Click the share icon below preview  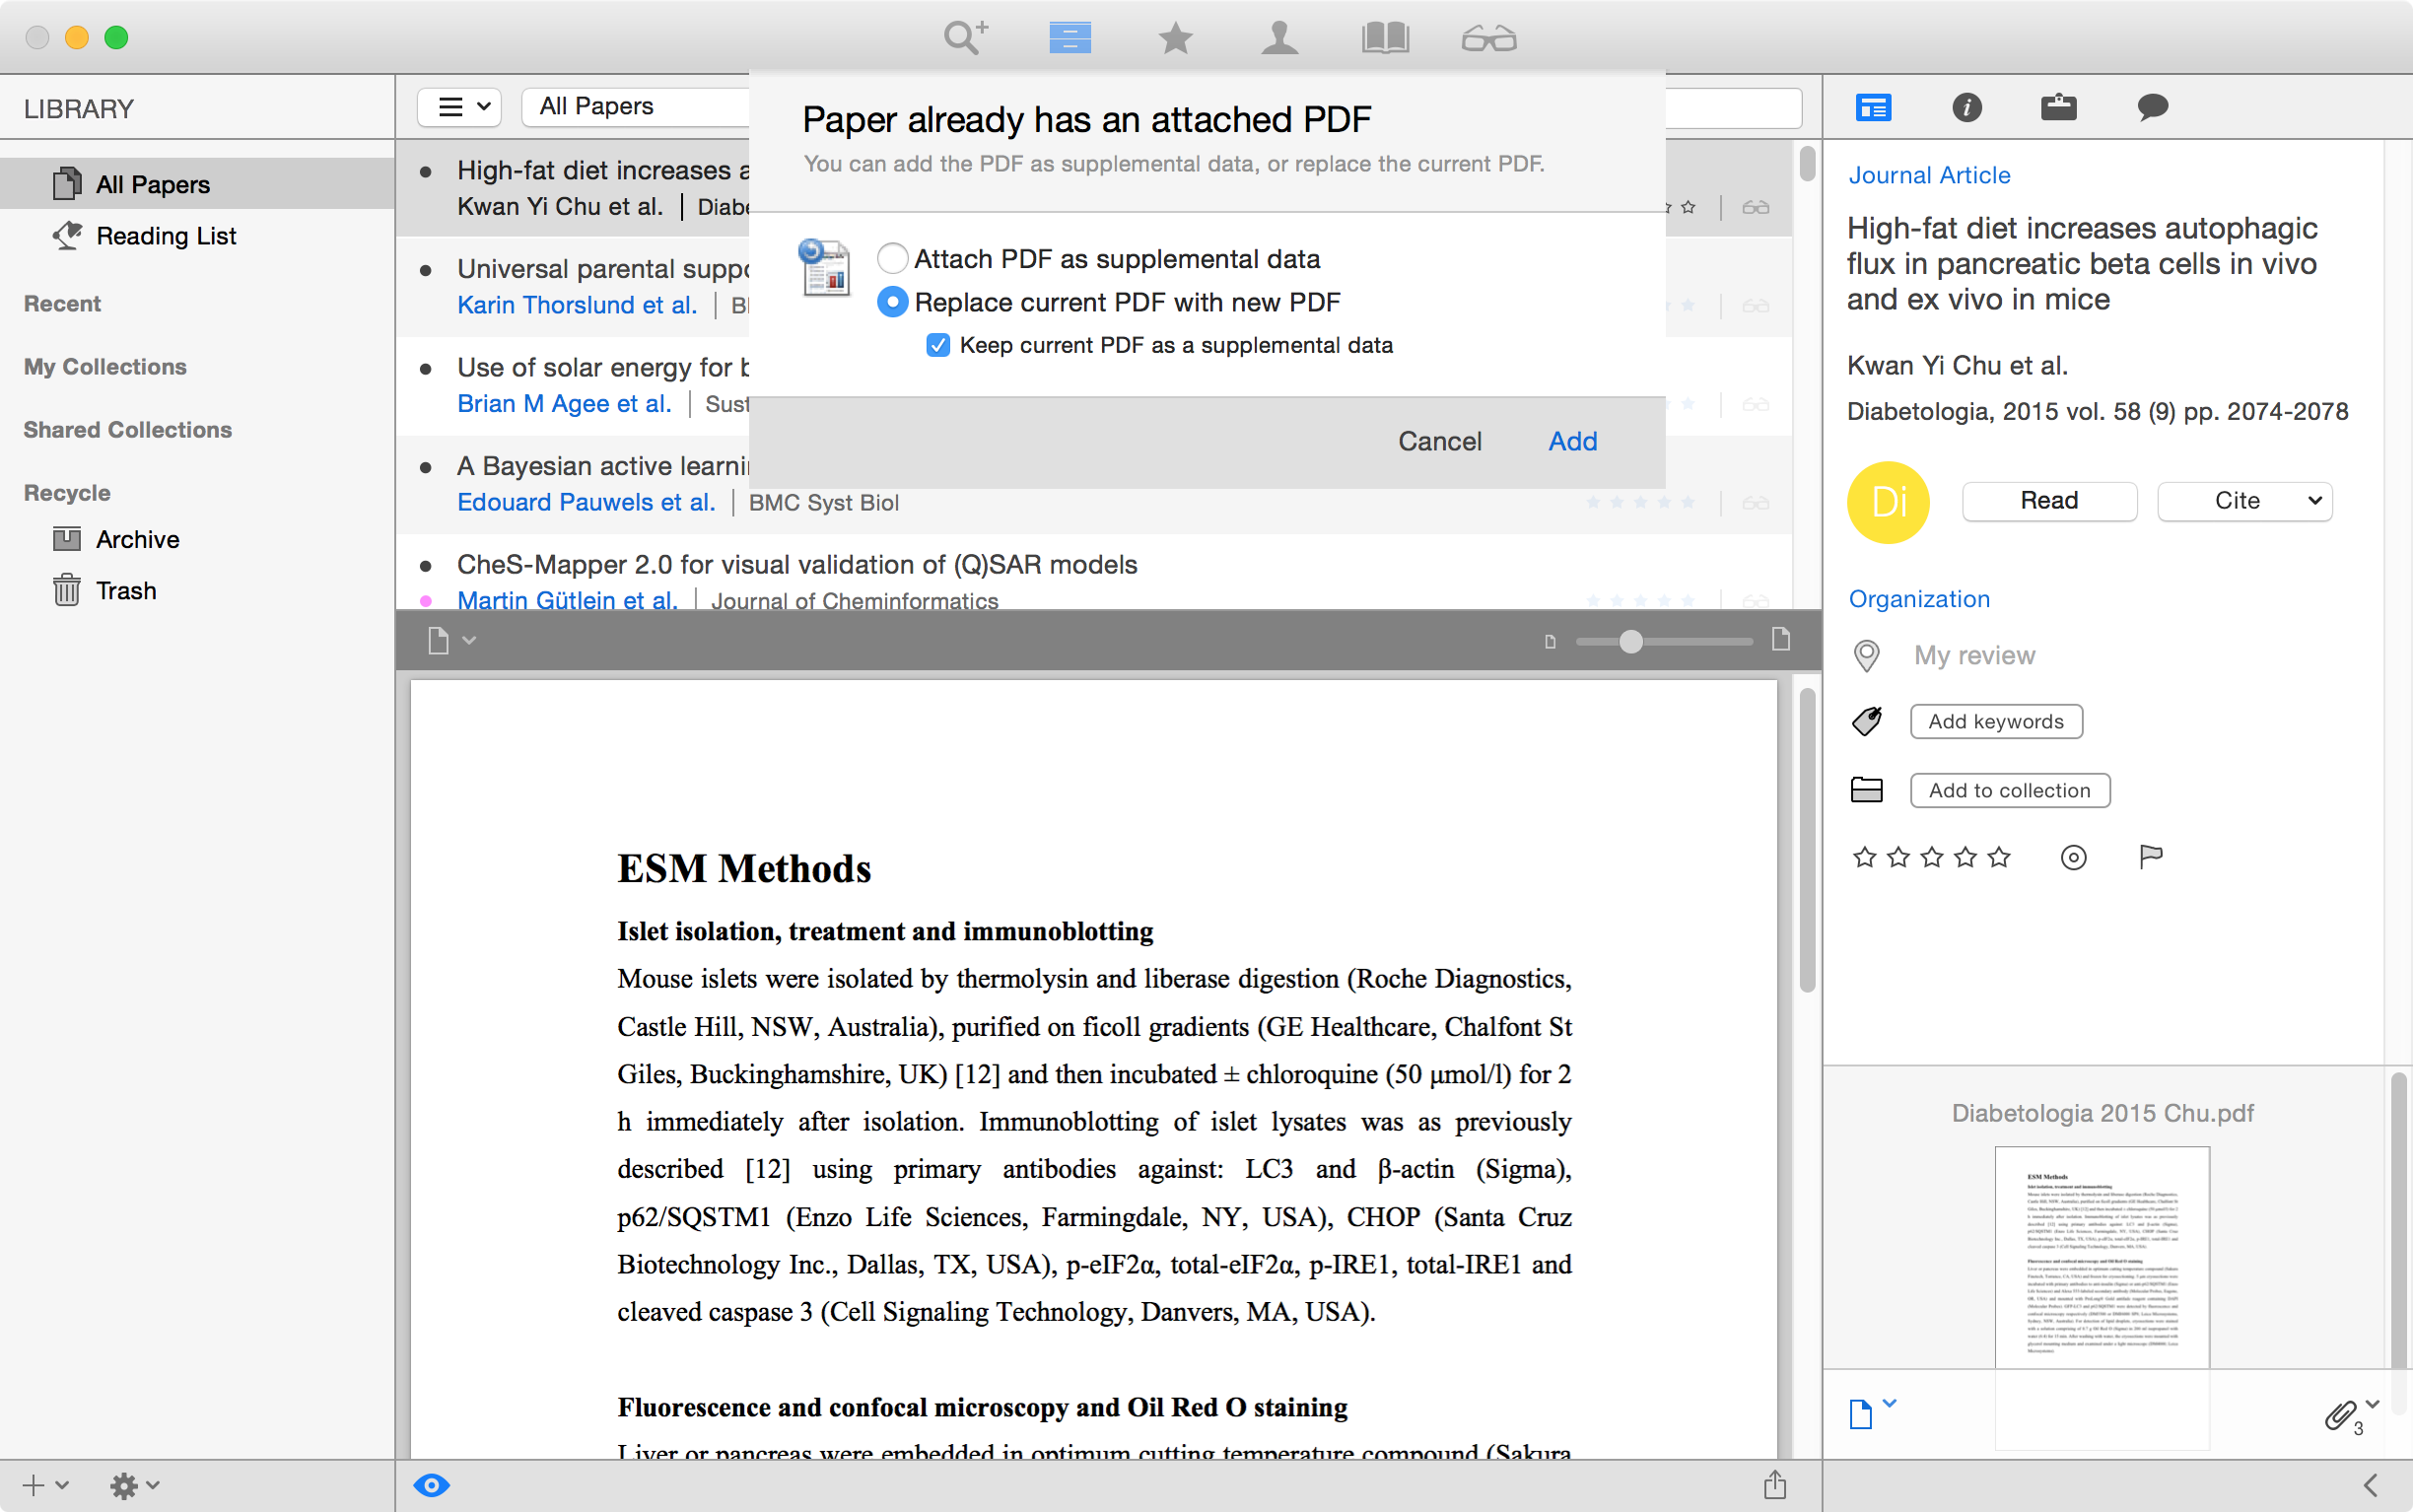[x=1775, y=1485]
